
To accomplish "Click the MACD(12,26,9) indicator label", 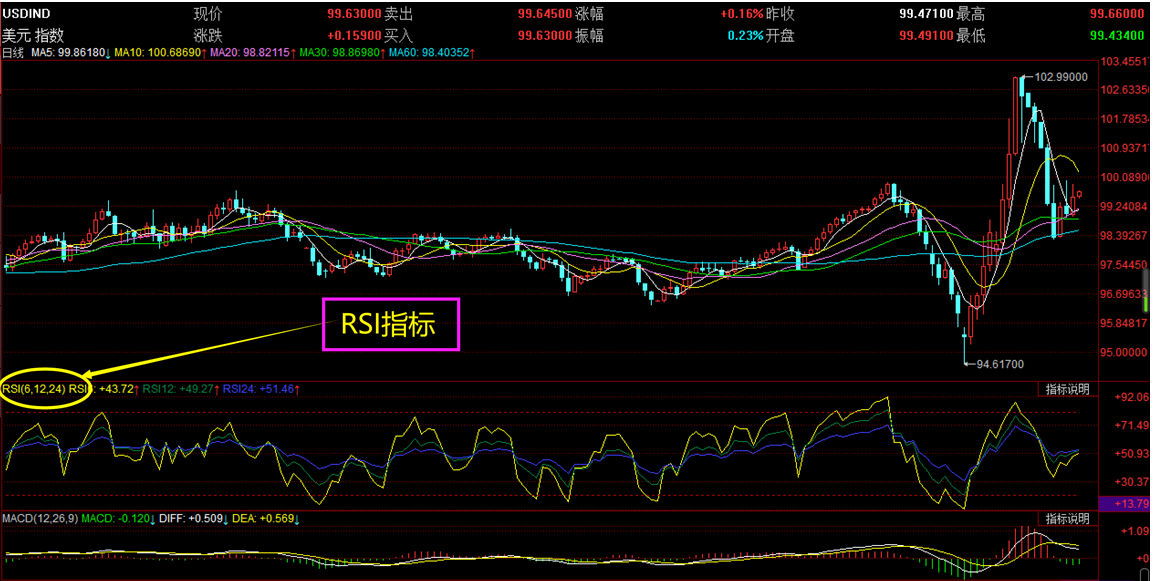I will (40, 518).
